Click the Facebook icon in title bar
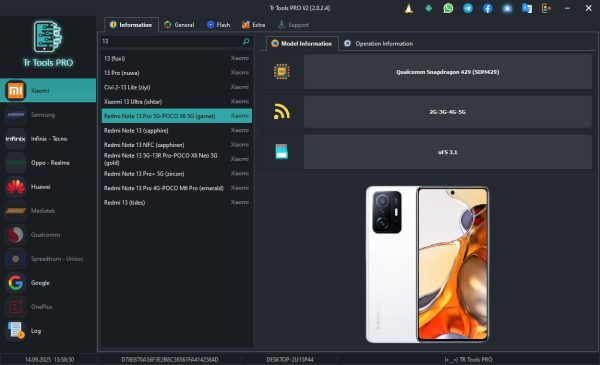600x365 pixels. pos(488,8)
